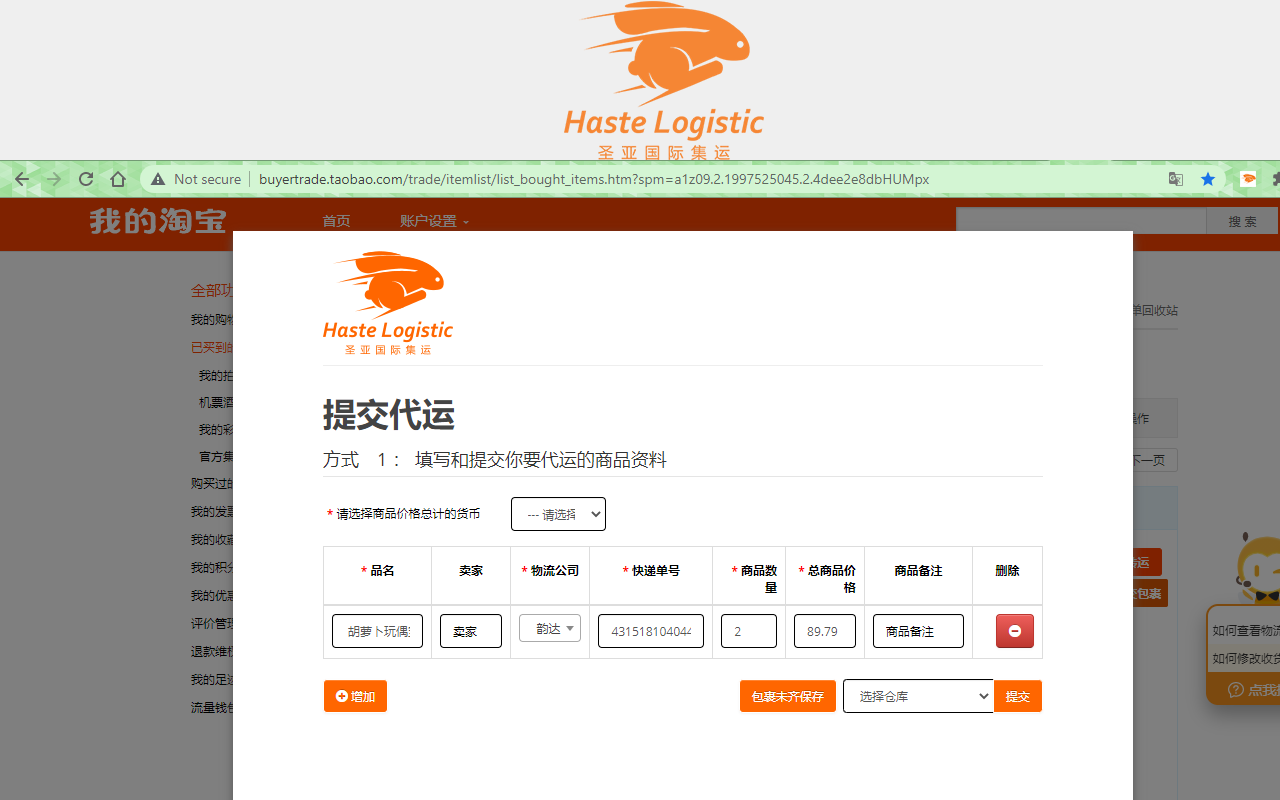1280x800 pixels.
Task: Click 如何查看物流 help link
Action: click(x=1246, y=630)
